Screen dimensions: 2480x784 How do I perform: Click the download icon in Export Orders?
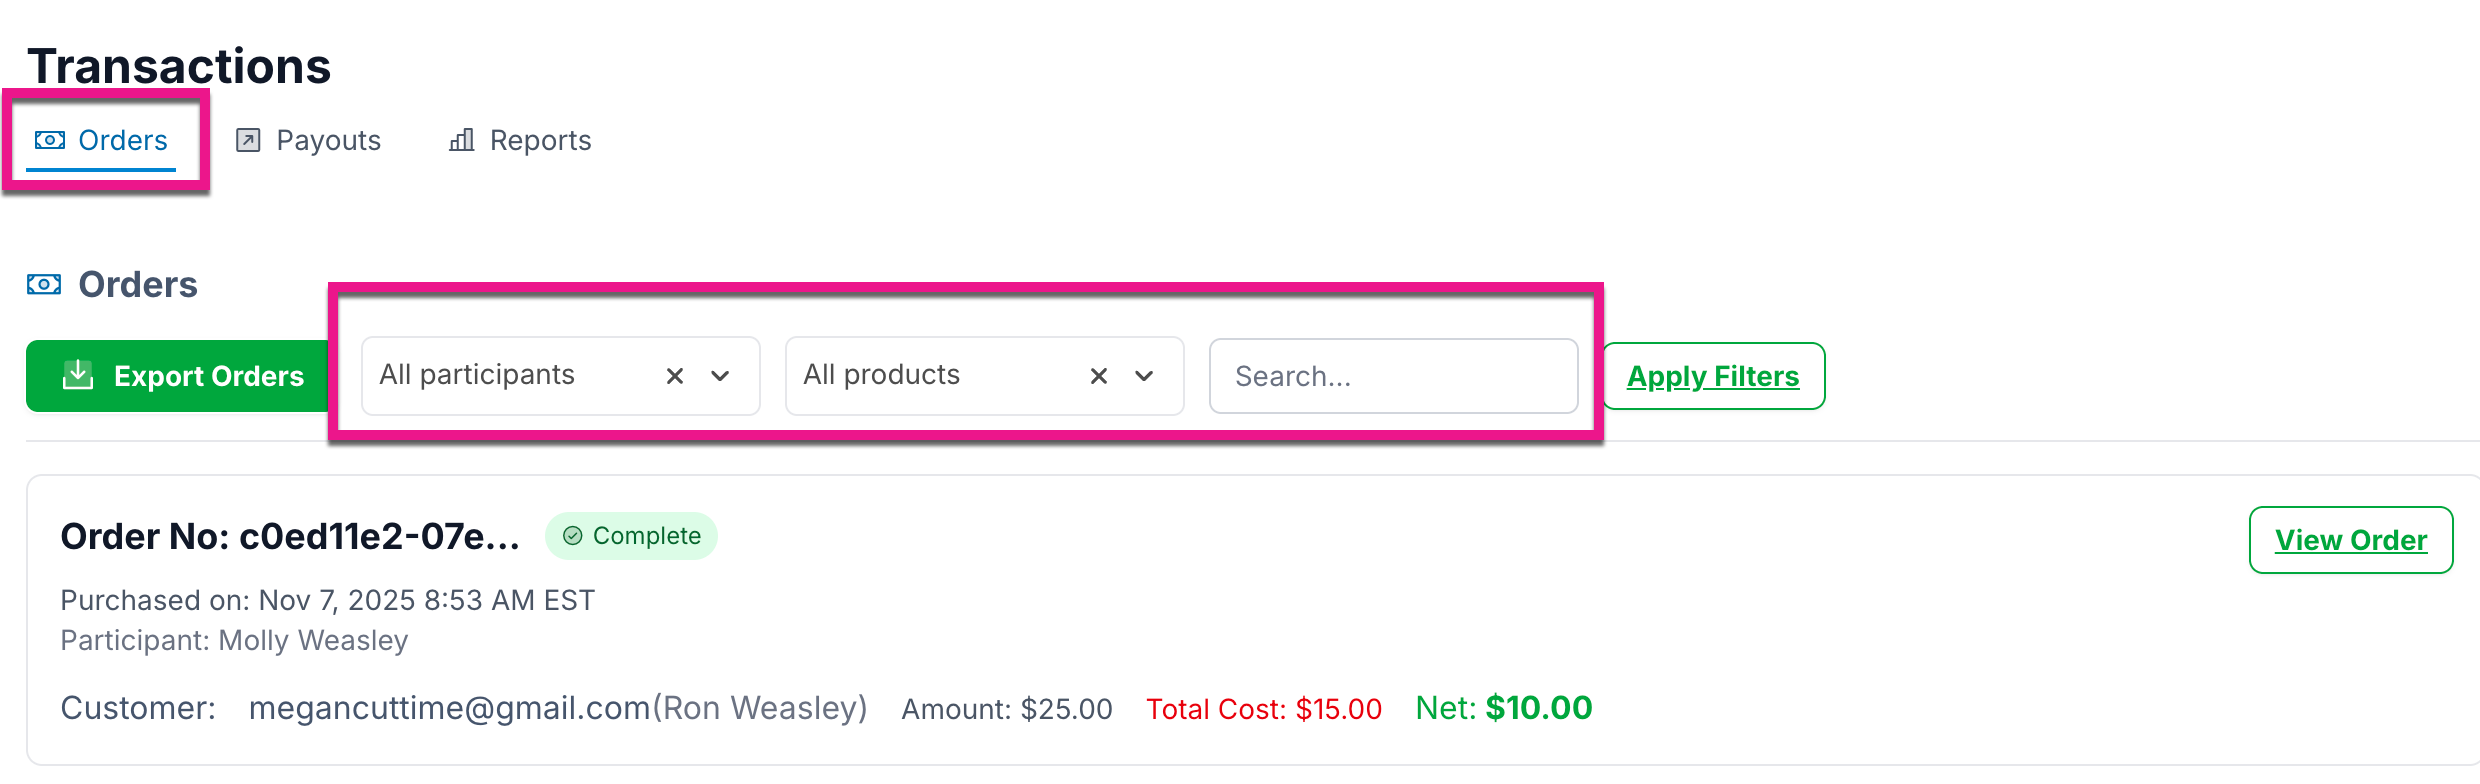78,375
